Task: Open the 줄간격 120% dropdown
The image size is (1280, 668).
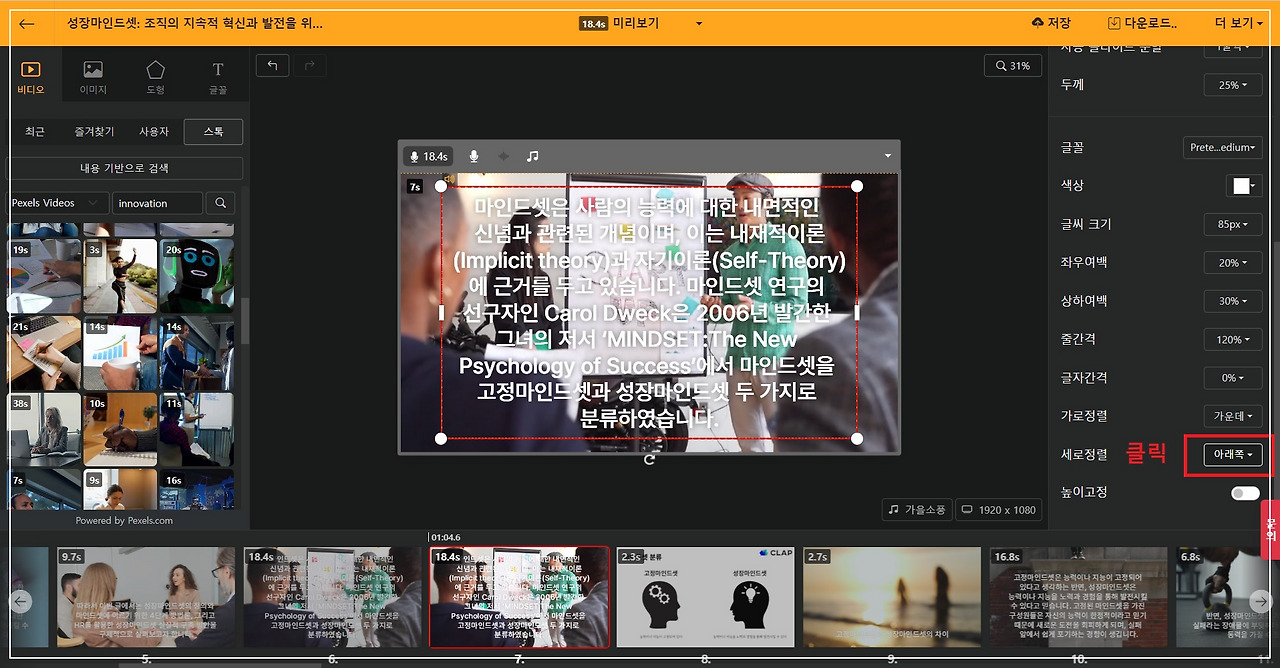Action: tap(1232, 339)
